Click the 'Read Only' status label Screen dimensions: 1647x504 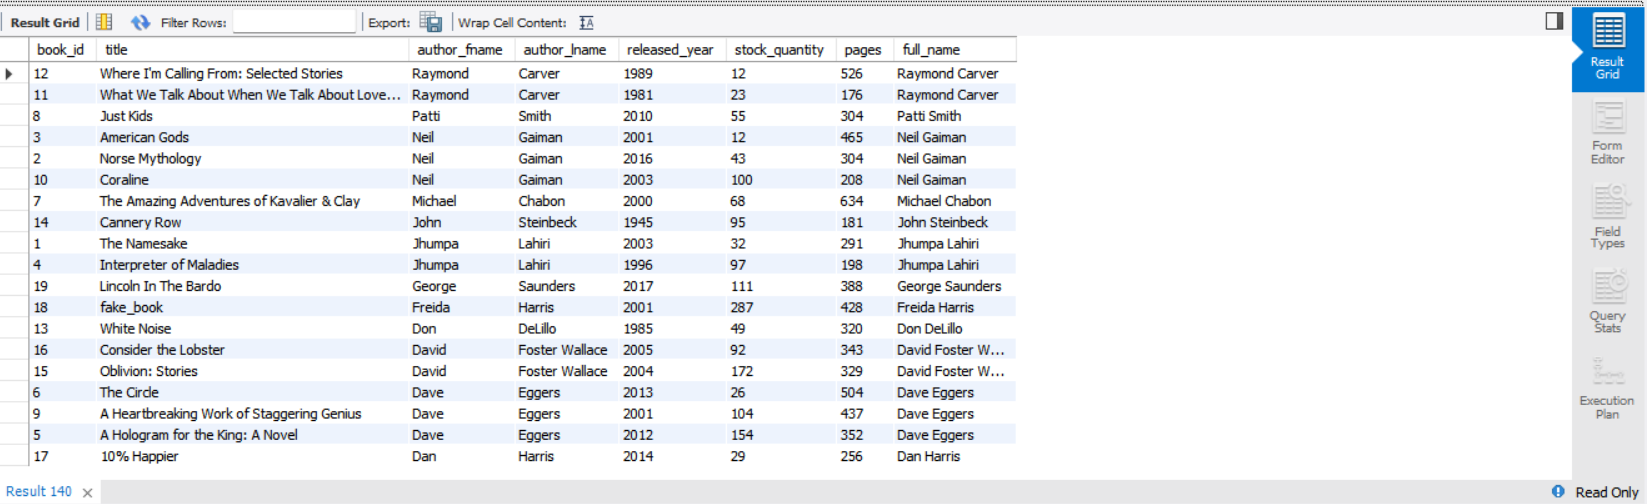[1606, 492]
